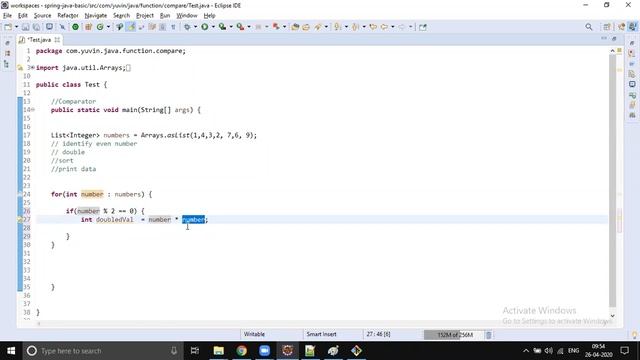
Task: Open File Explorer from the taskbar
Action: pos(219,351)
